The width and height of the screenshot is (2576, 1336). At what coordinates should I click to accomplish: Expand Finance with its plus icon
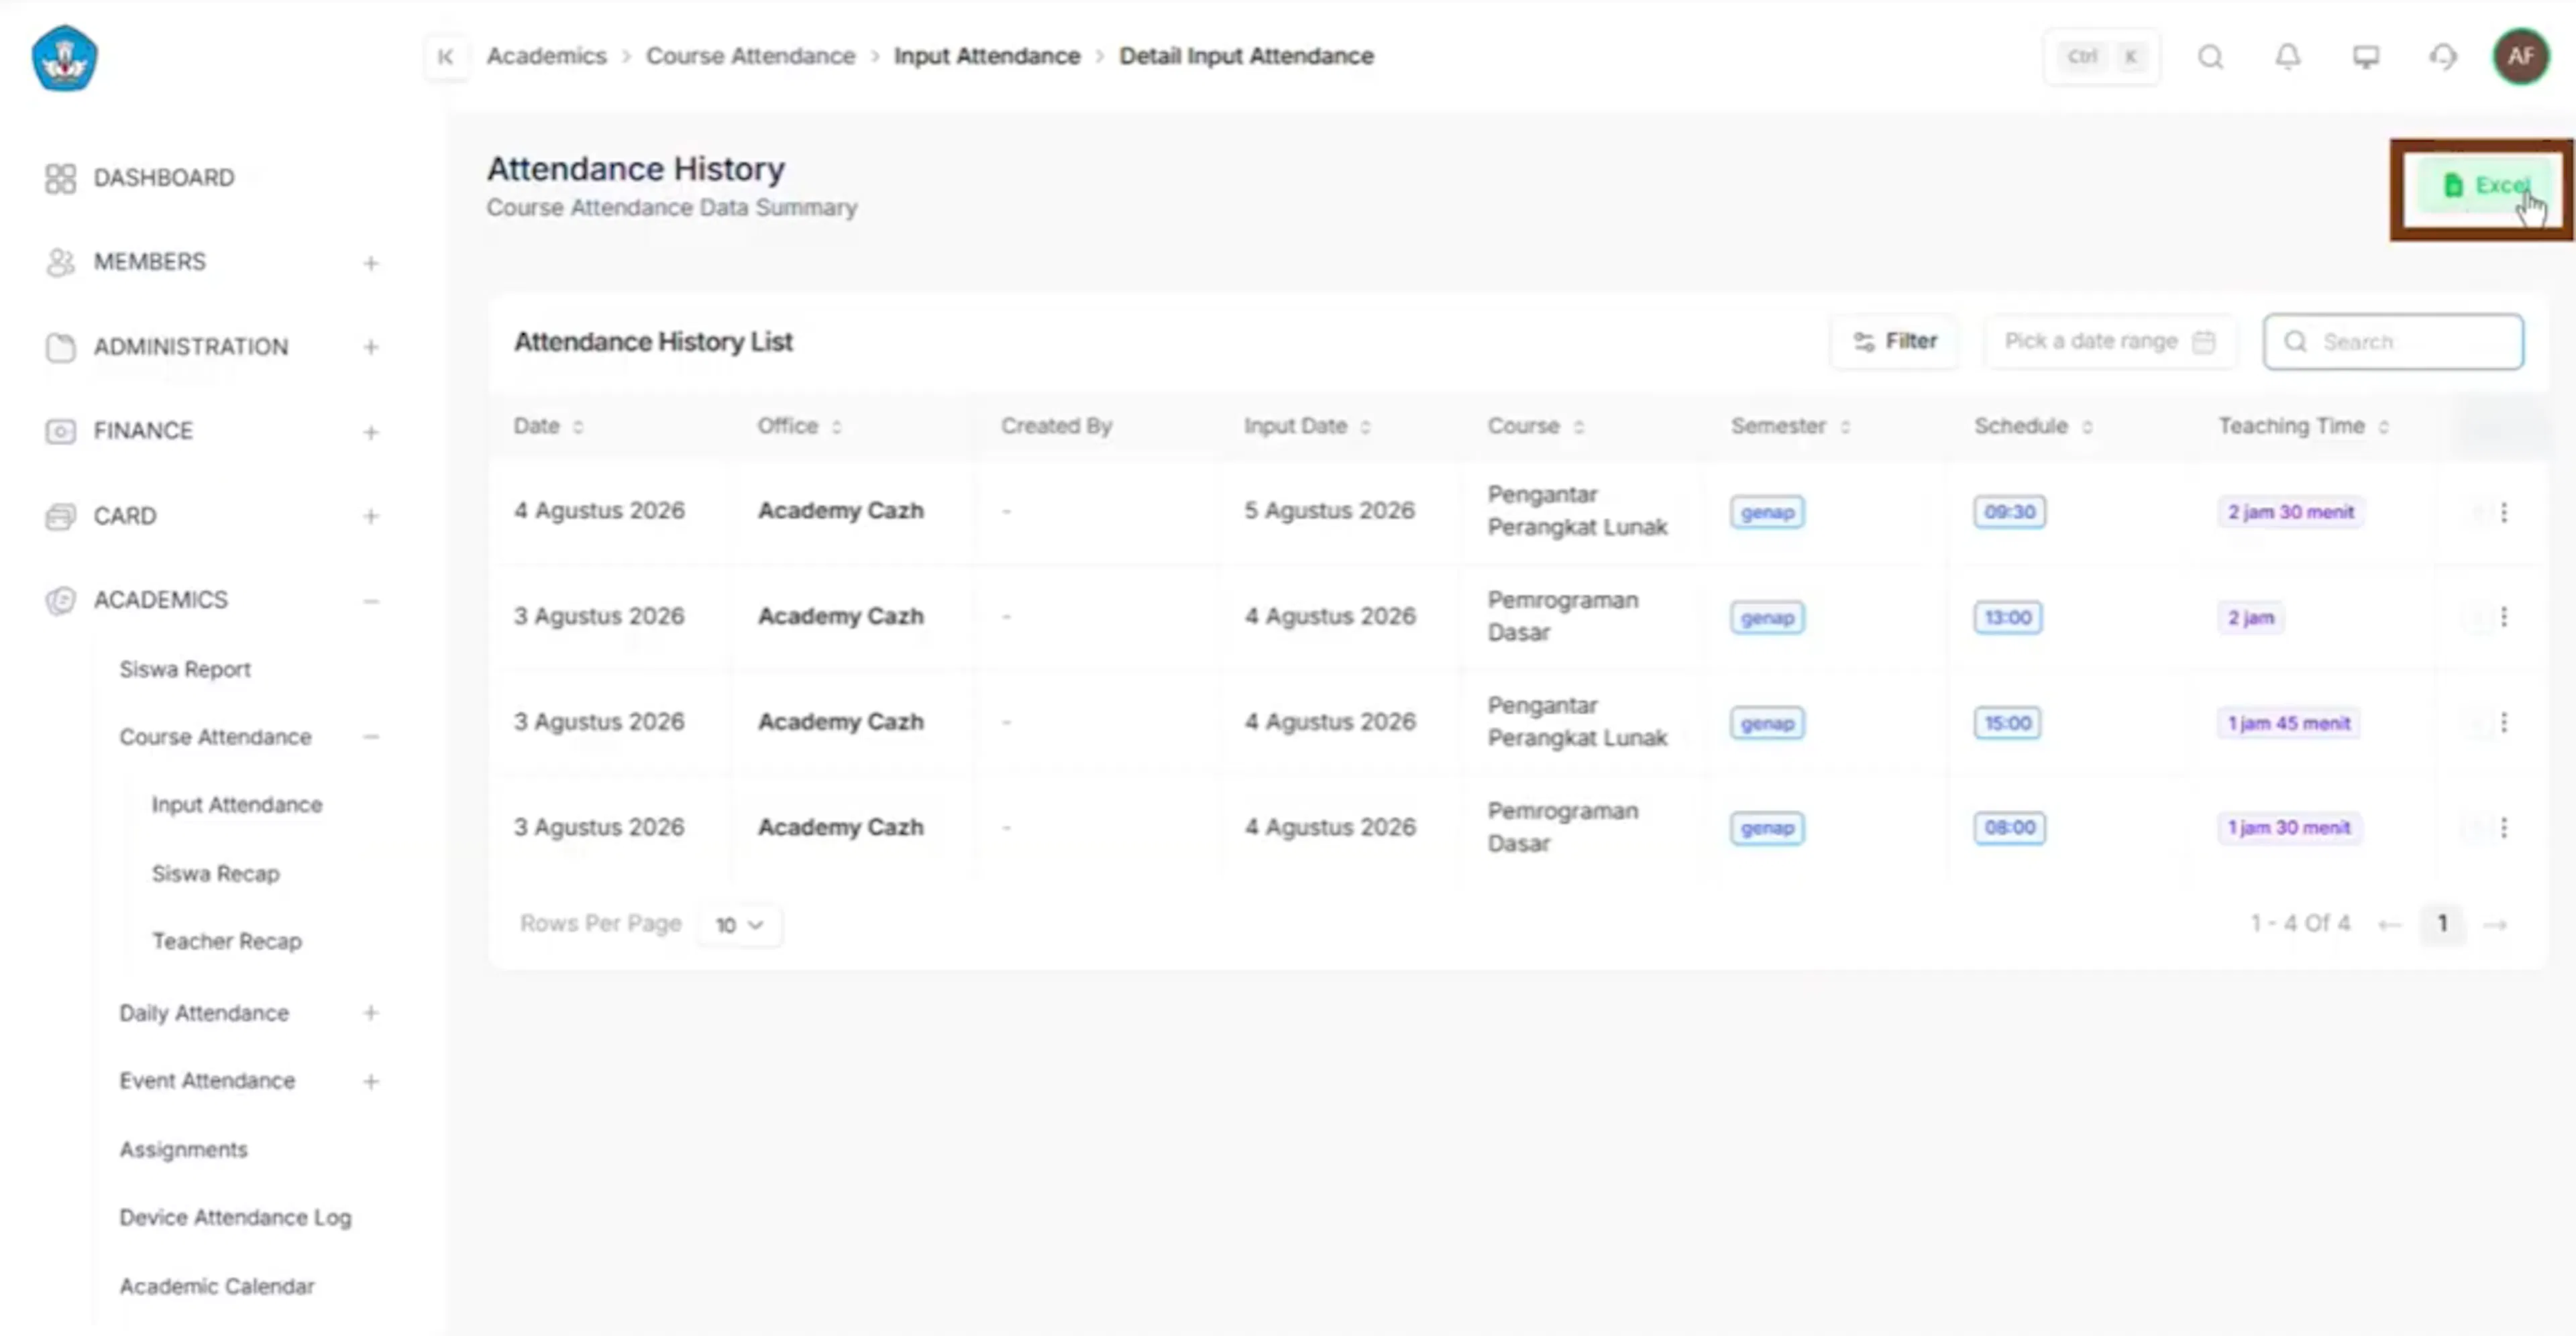click(371, 432)
